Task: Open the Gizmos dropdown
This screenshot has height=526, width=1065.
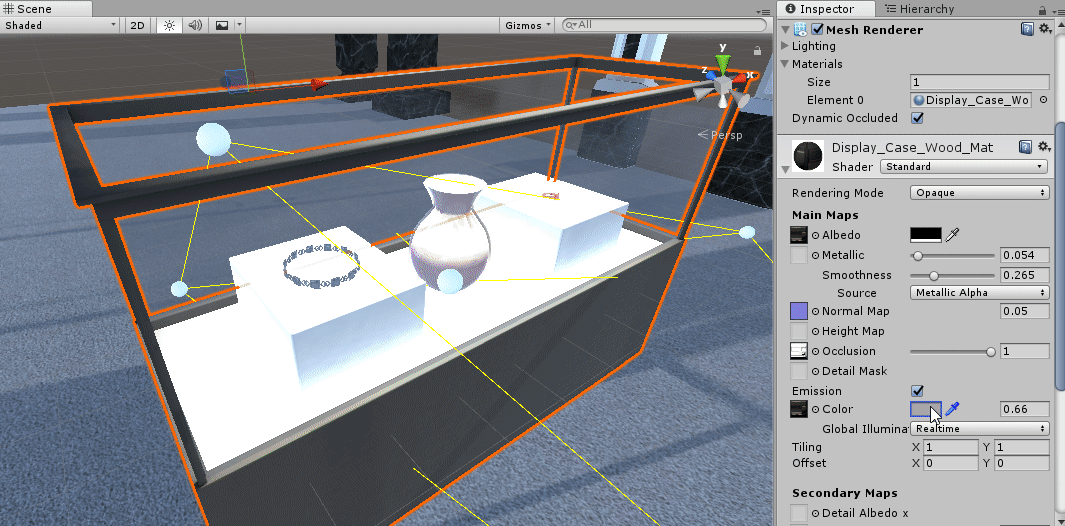Action: coord(528,25)
